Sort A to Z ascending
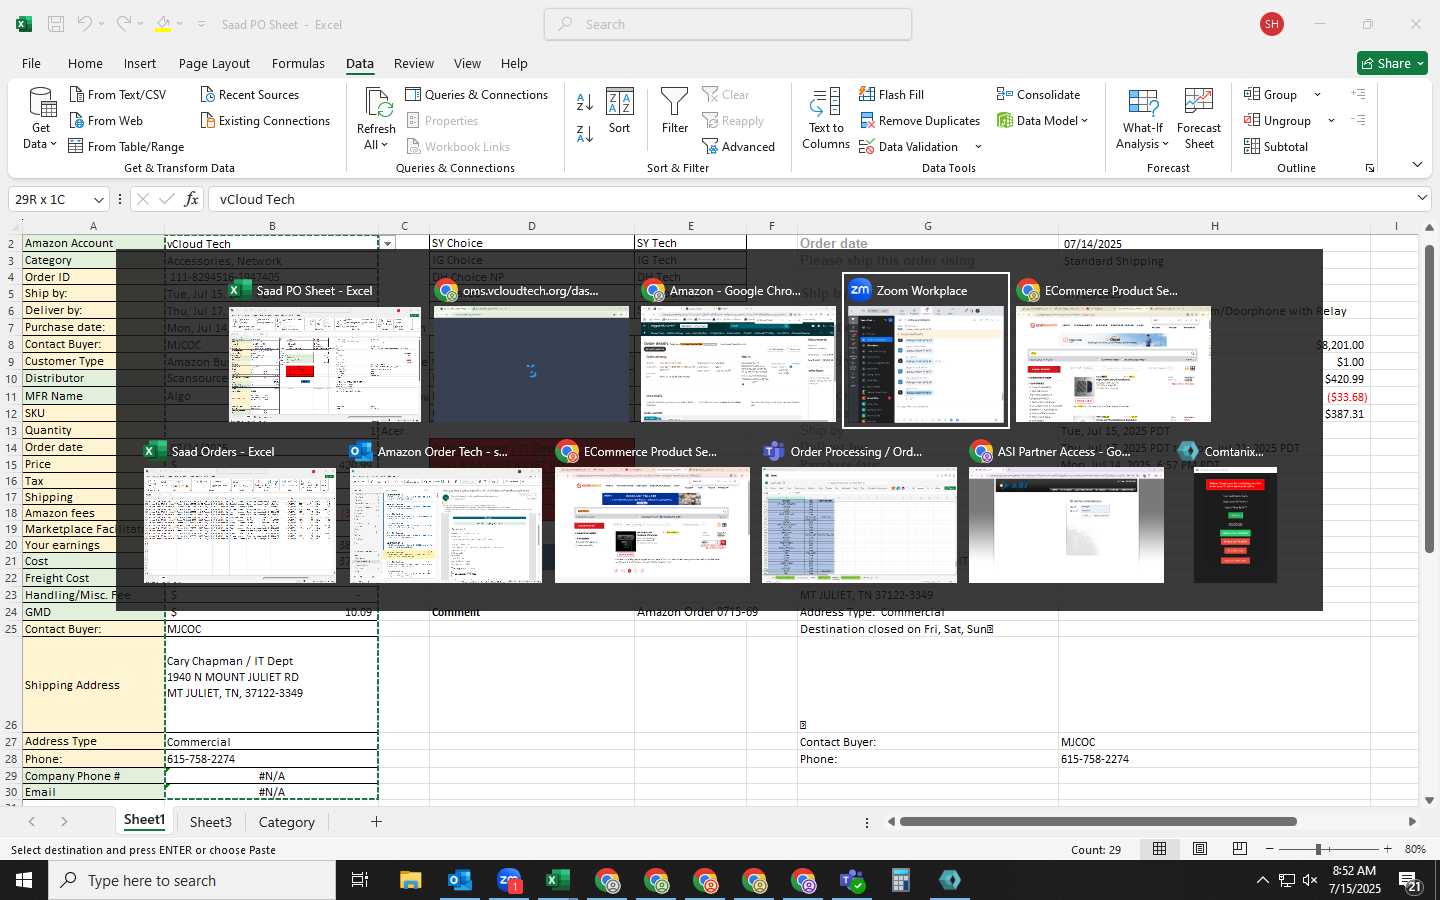 coord(585,102)
